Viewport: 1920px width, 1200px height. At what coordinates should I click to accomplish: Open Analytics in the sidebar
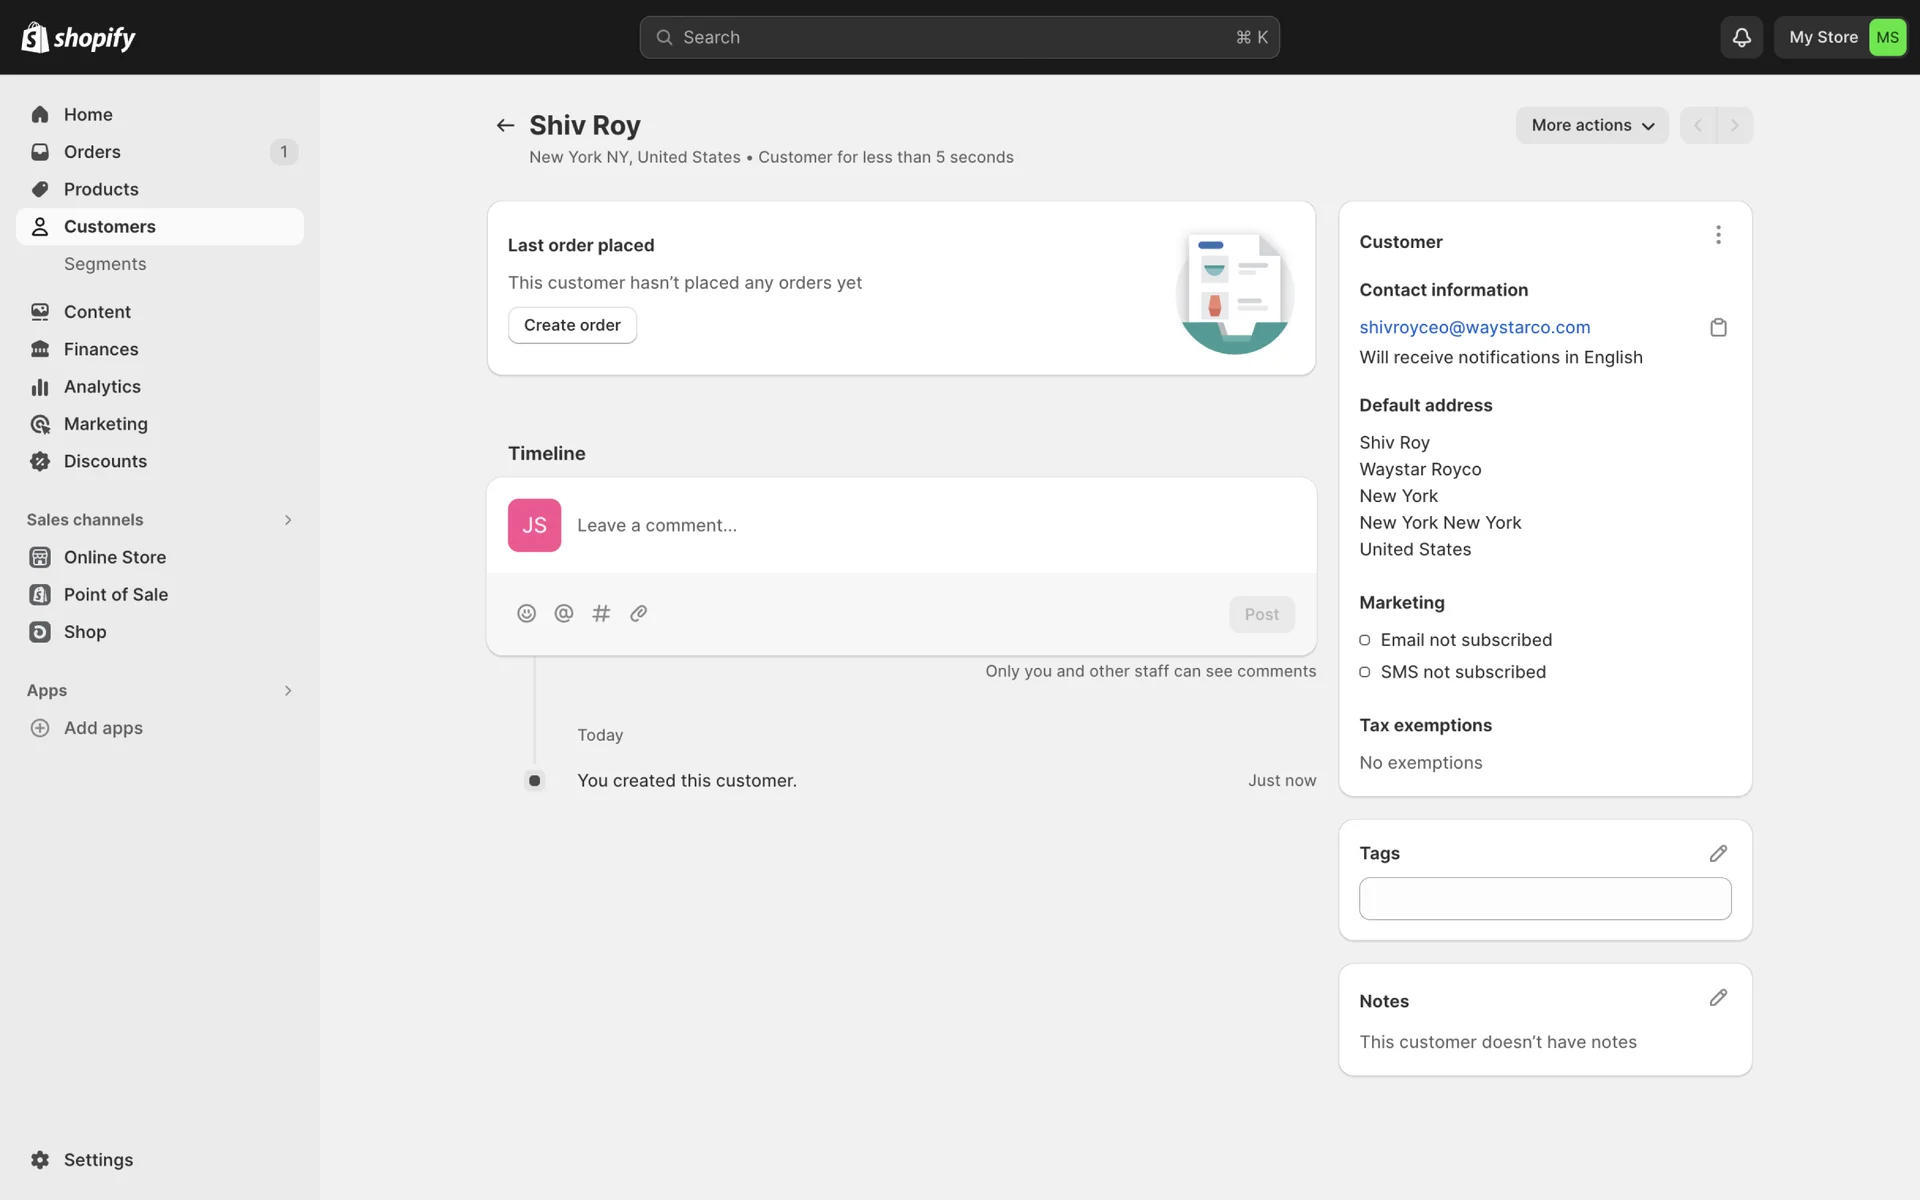tap(102, 387)
